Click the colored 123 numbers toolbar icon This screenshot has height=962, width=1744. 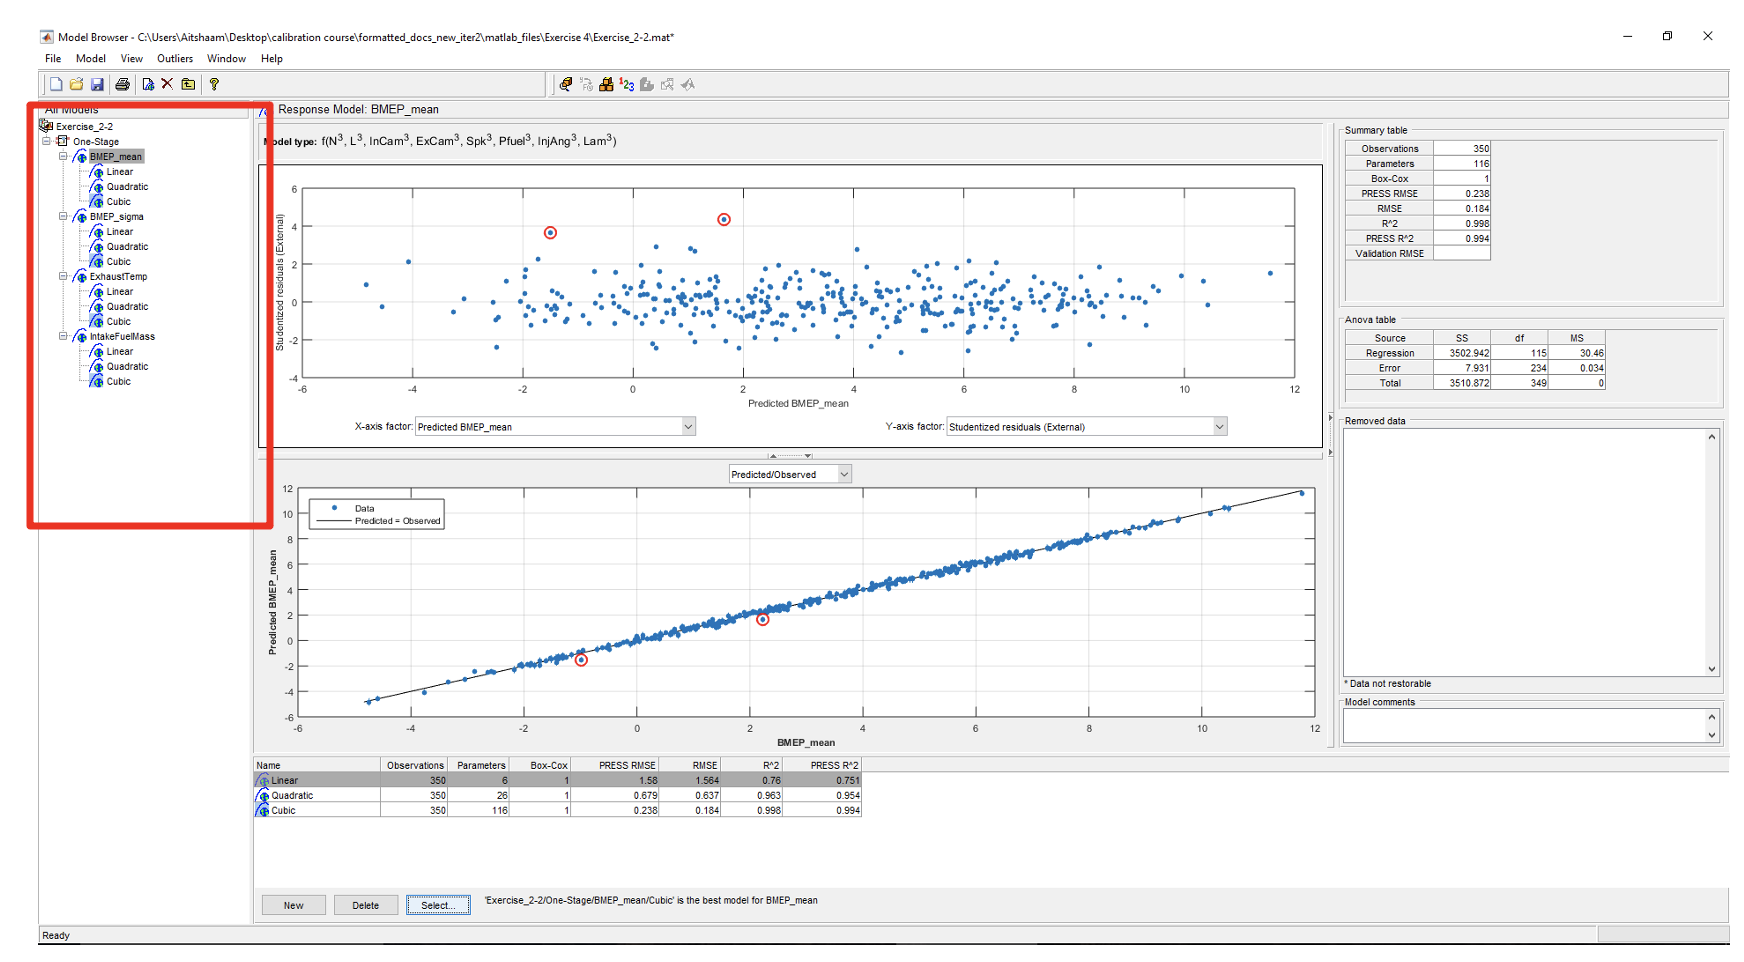(x=627, y=85)
